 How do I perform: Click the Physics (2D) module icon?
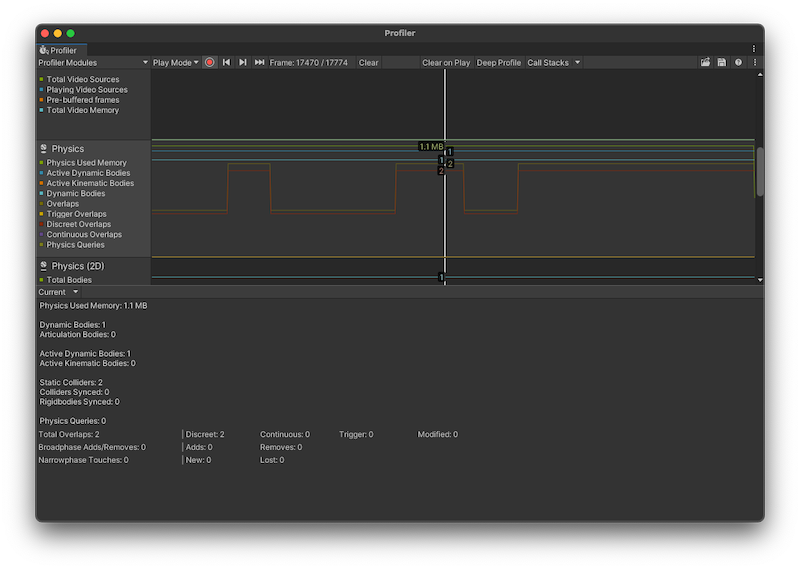tap(44, 266)
